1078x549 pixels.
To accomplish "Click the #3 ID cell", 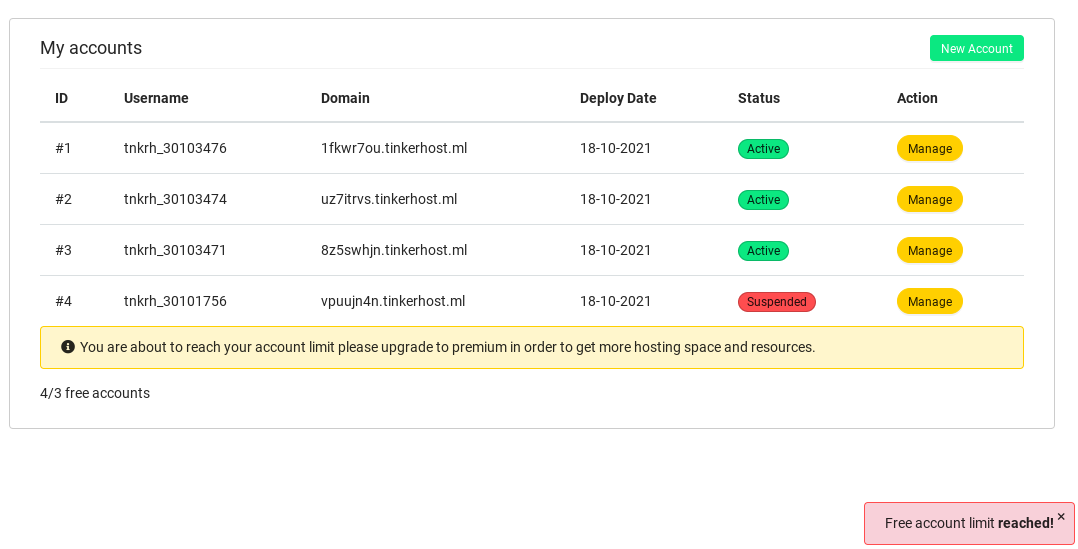I will (63, 249).
